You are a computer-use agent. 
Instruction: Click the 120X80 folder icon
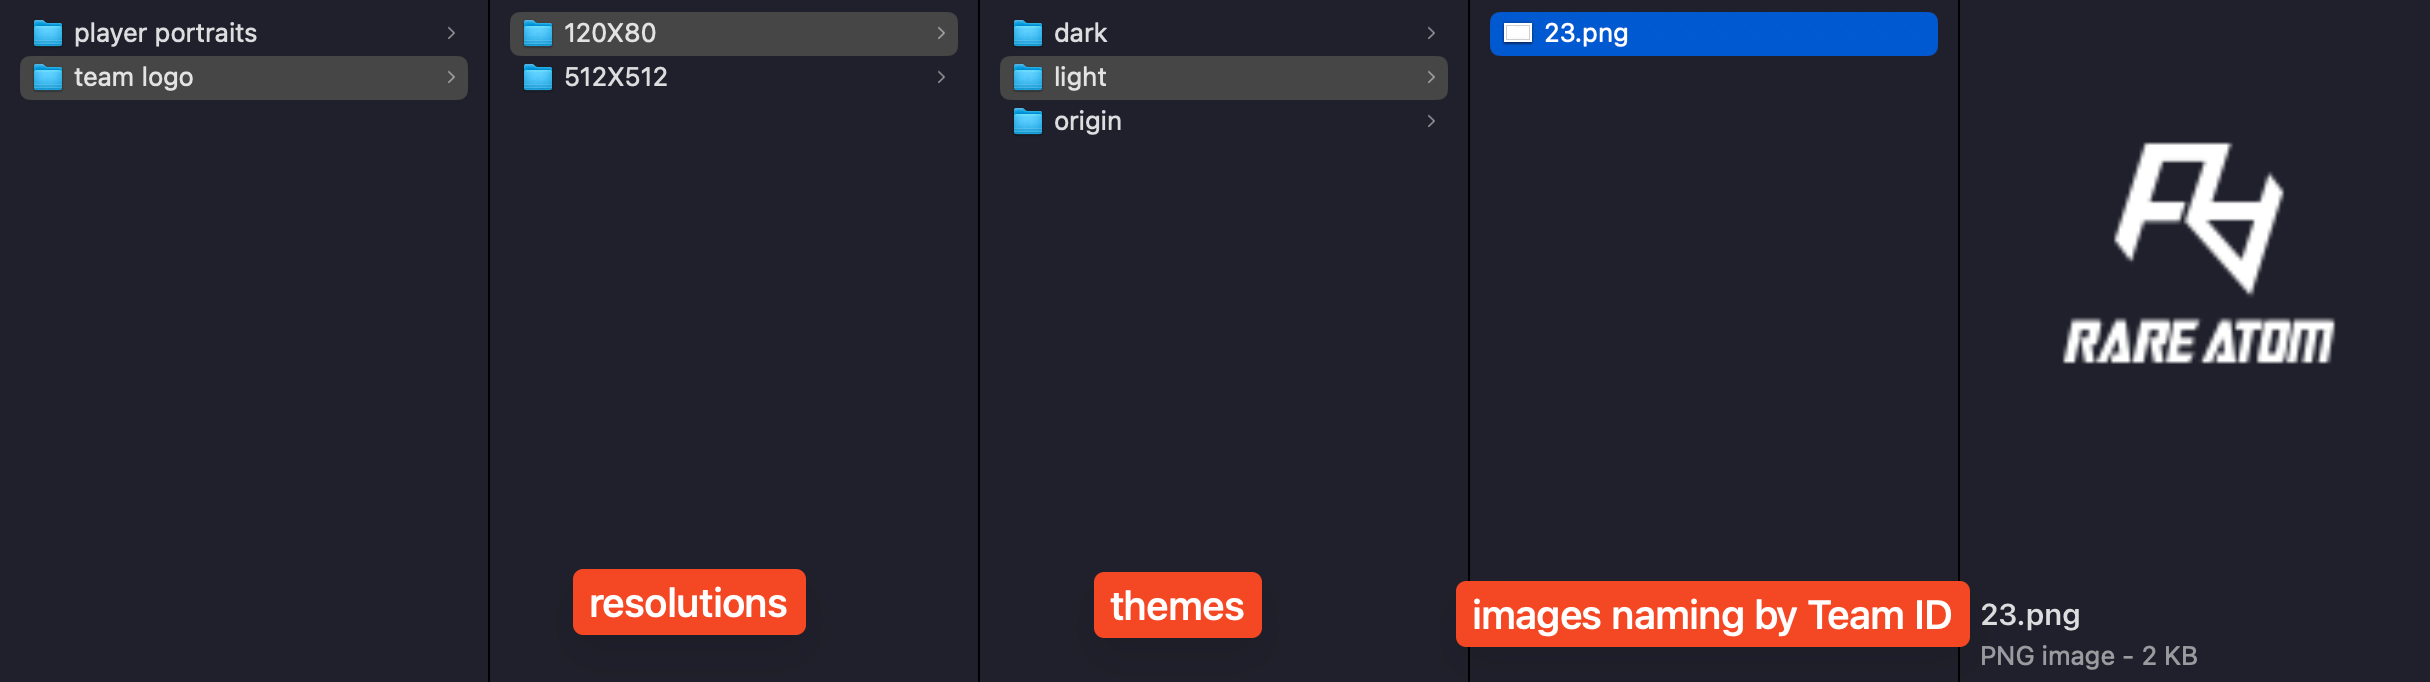click(537, 34)
